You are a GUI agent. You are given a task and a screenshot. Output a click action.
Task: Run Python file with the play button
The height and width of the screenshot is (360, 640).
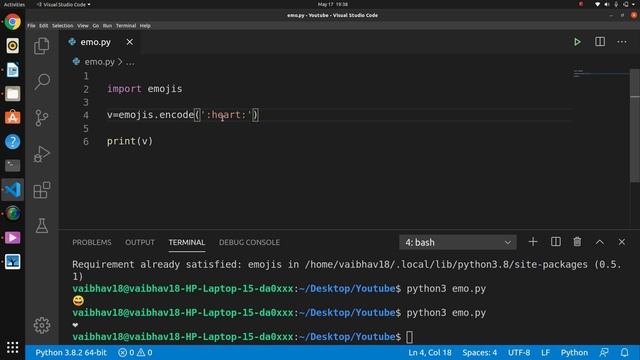[x=577, y=42]
